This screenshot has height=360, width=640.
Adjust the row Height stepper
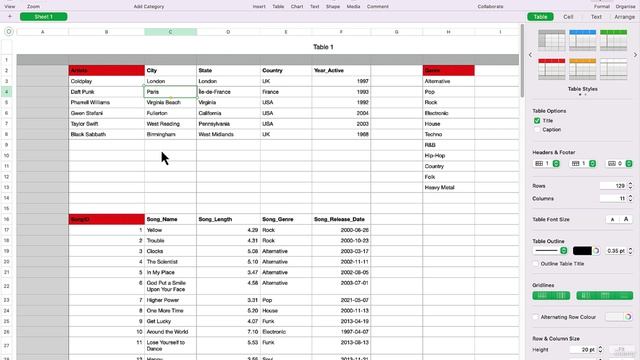600,350
